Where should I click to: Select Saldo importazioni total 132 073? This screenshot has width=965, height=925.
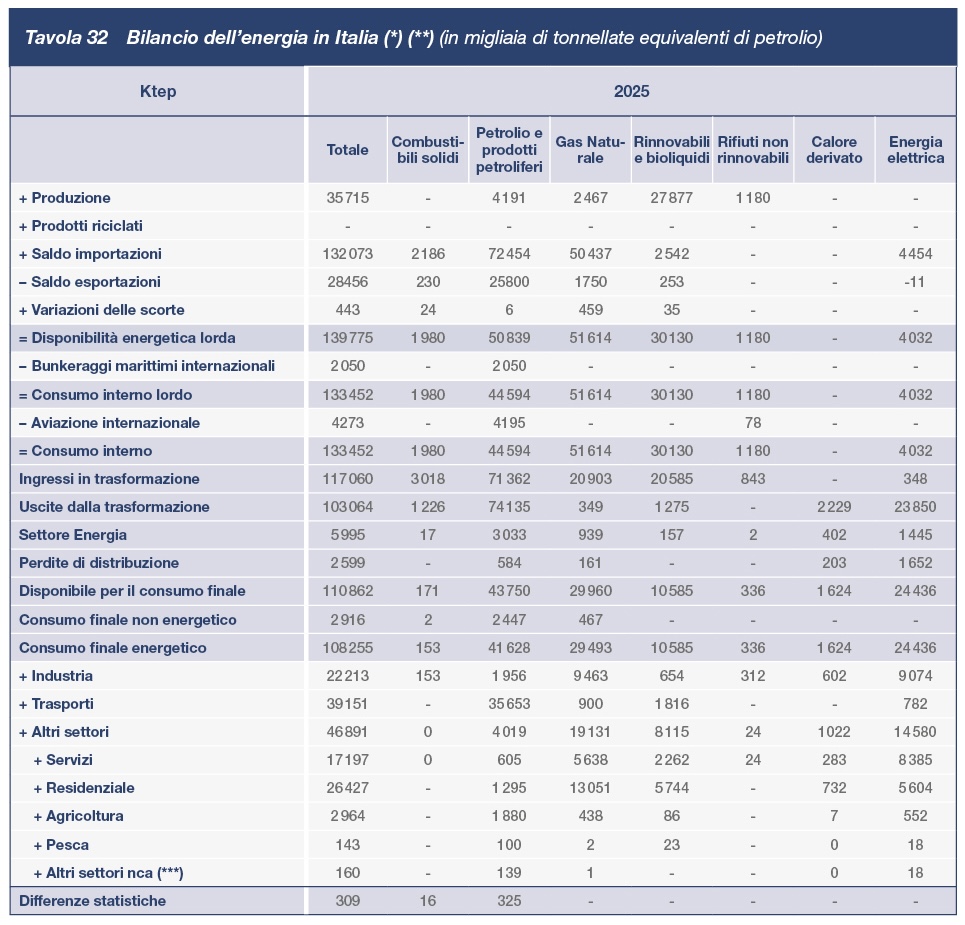tap(347, 254)
